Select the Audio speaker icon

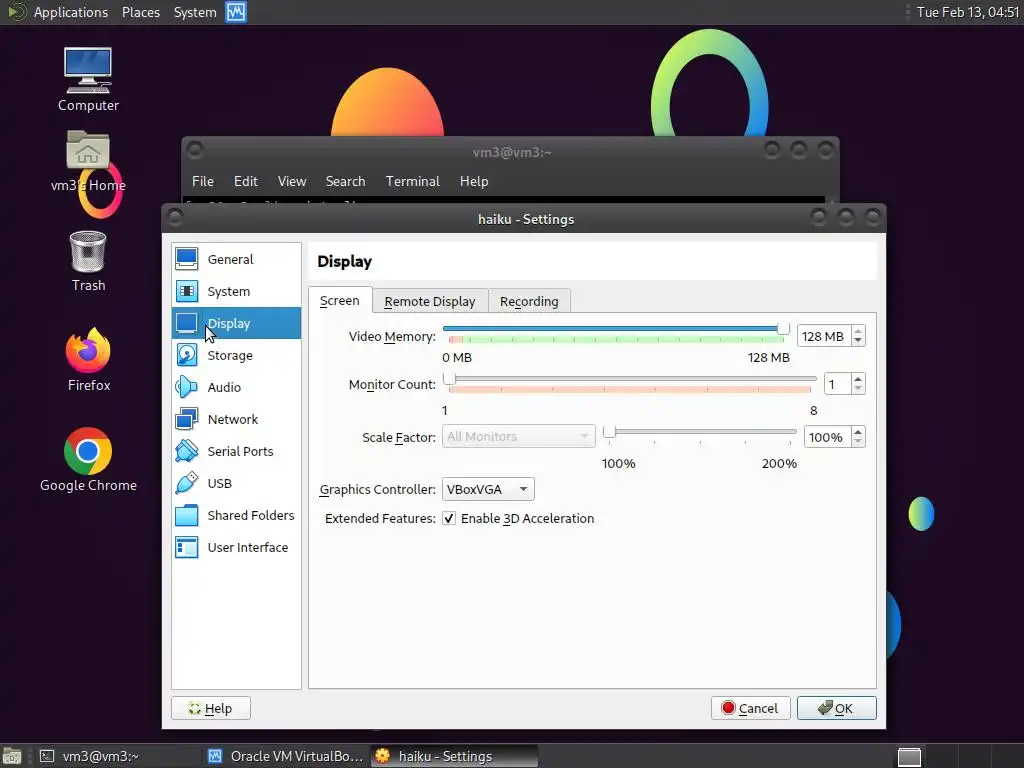pyautogui.click(x=187, y=387)
